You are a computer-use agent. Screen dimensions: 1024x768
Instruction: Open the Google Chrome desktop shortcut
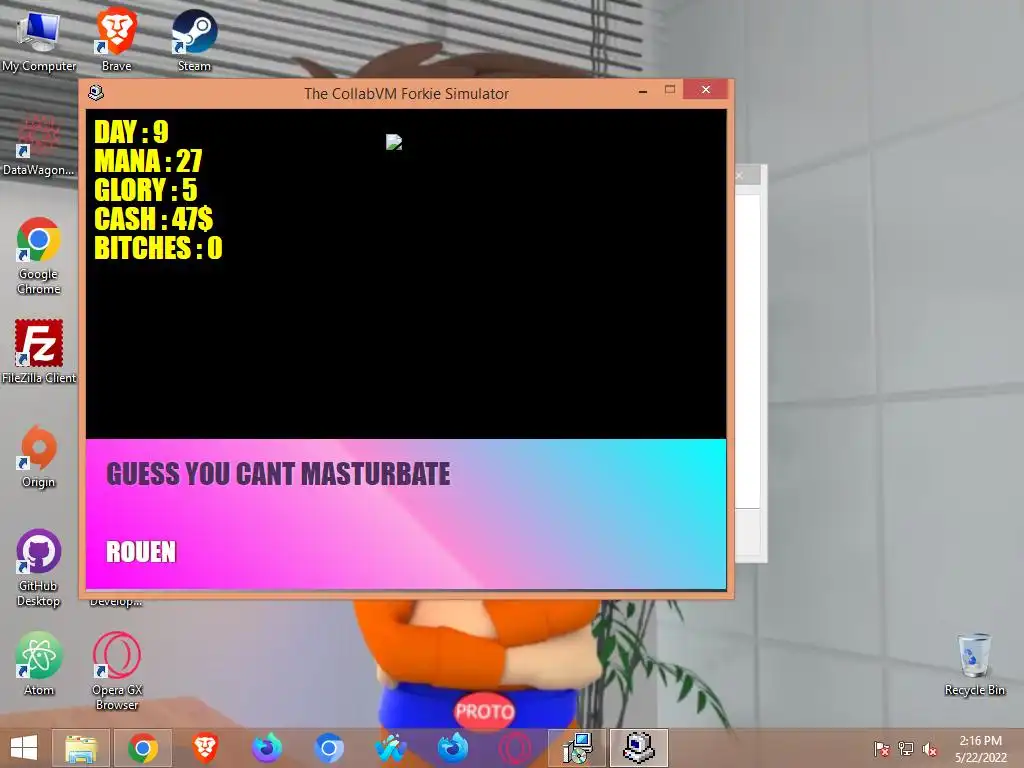click(x=39, y=256)
